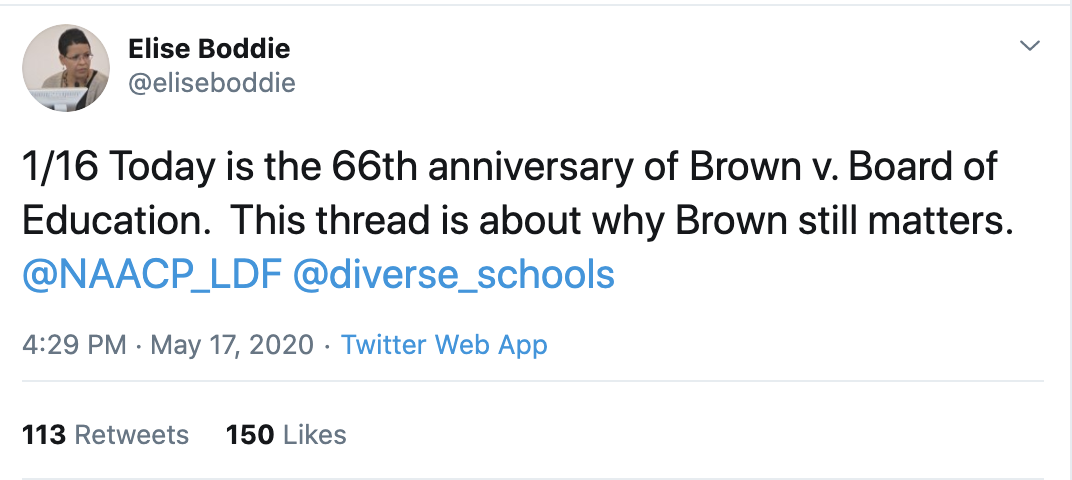The height and width of the screenshot is (480, 1072).
Task: Visit the @diverse_schools mention
Action: (x=452, y=274)
